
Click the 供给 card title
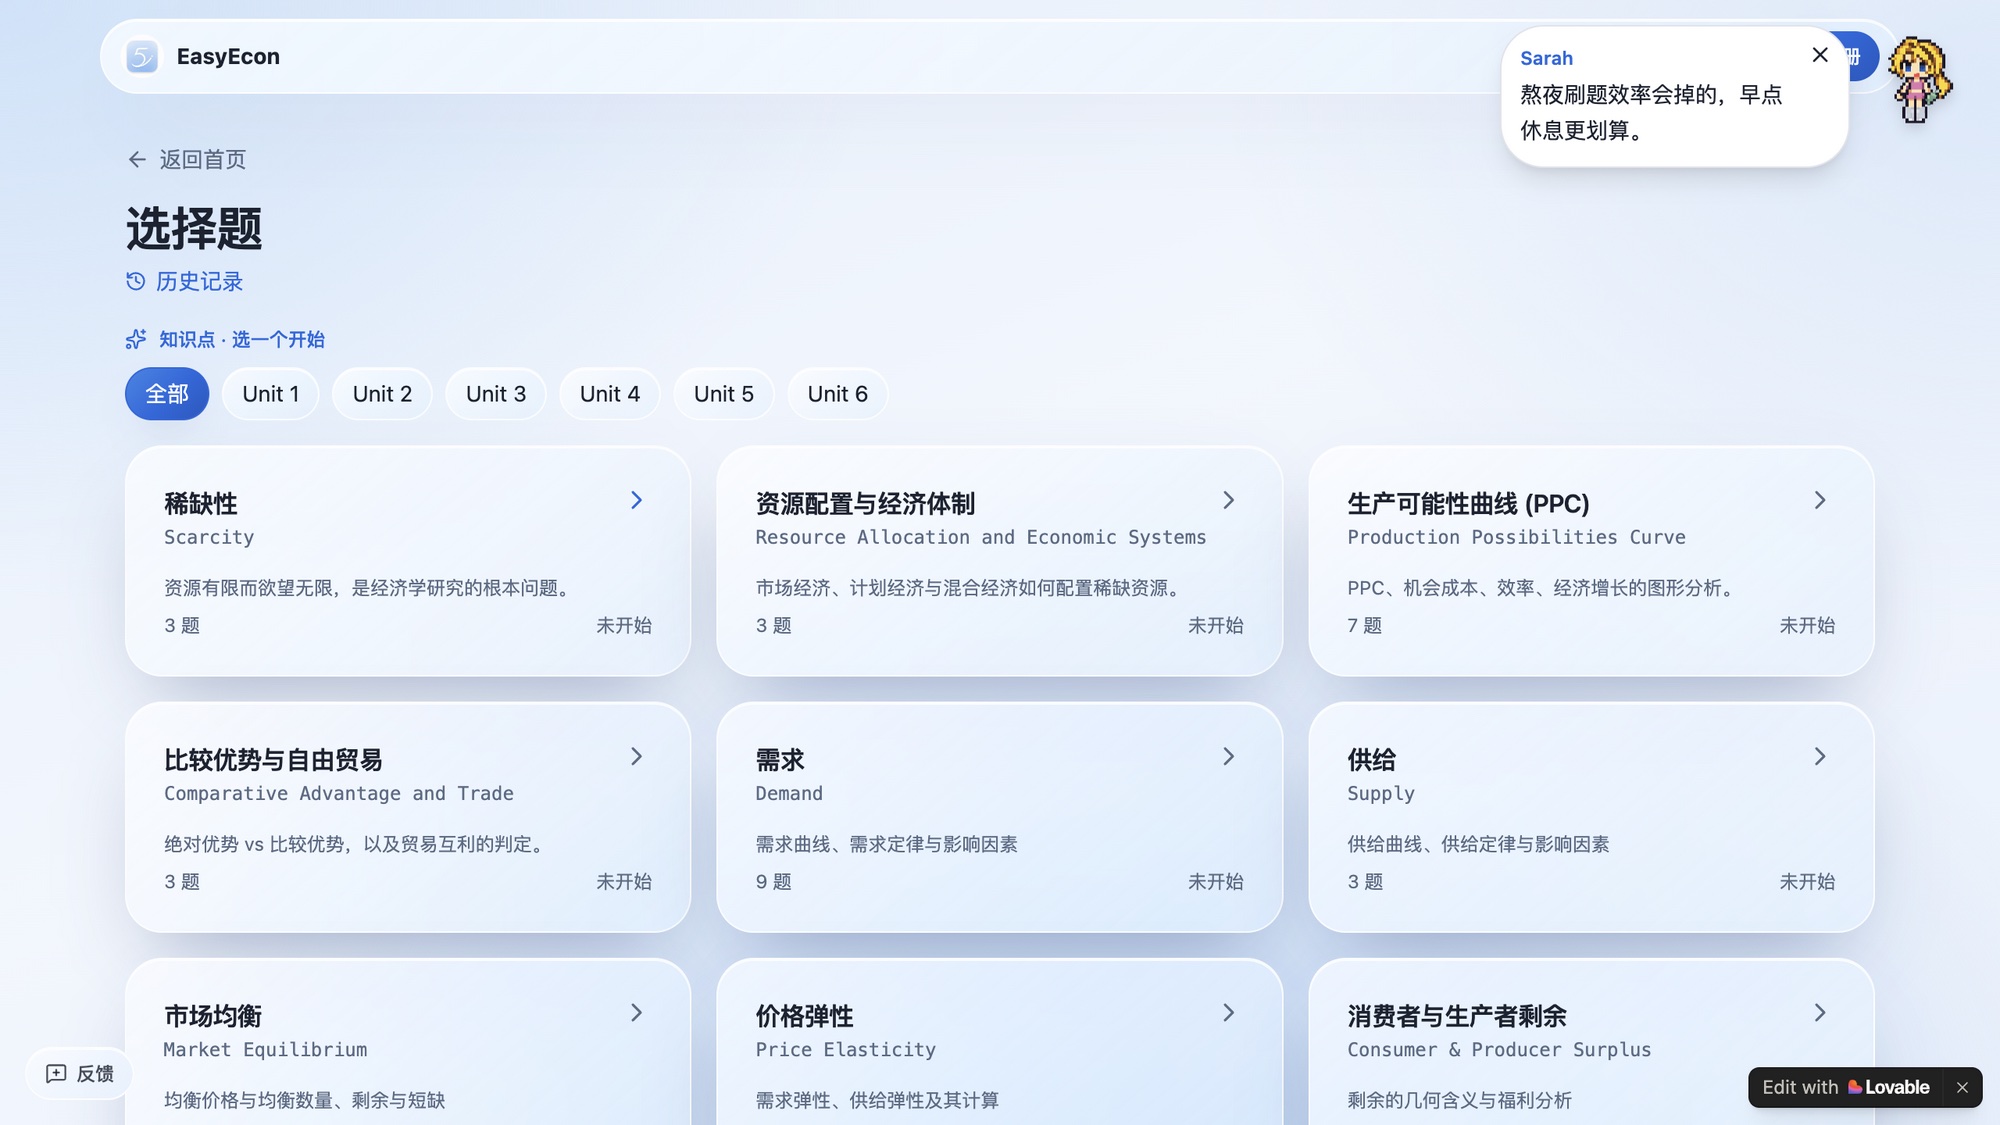click(1371, 759)
